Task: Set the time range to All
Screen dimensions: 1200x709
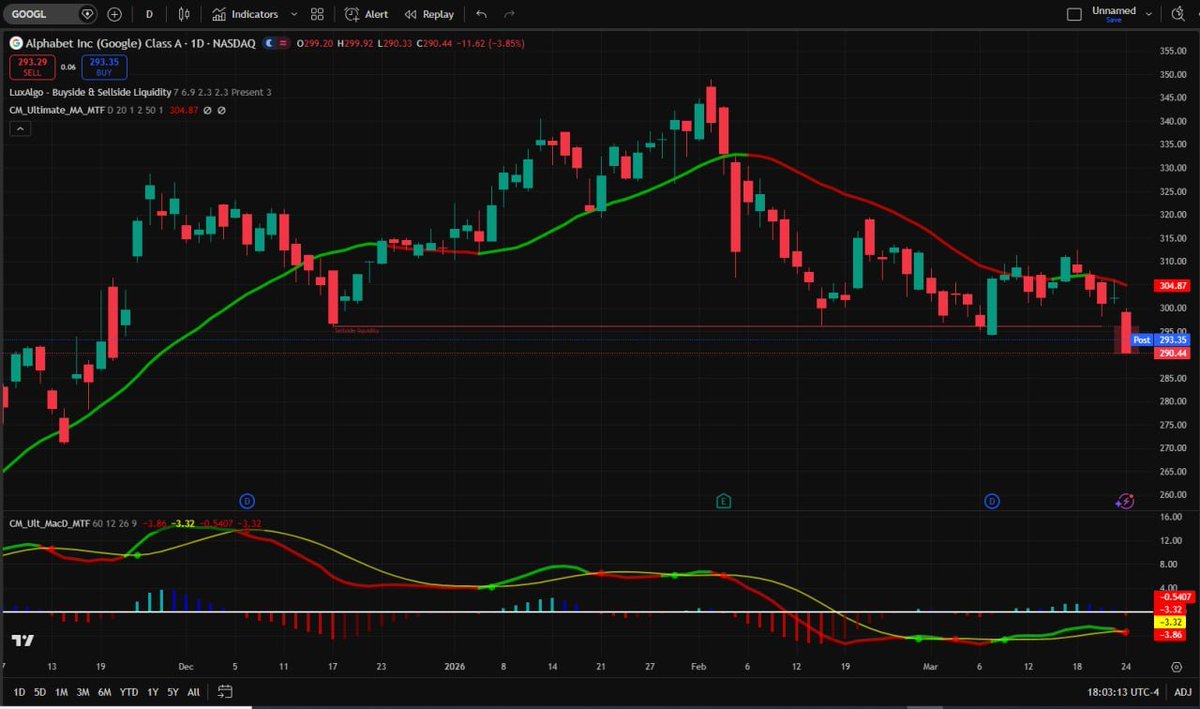Action: tap(193, 692)
